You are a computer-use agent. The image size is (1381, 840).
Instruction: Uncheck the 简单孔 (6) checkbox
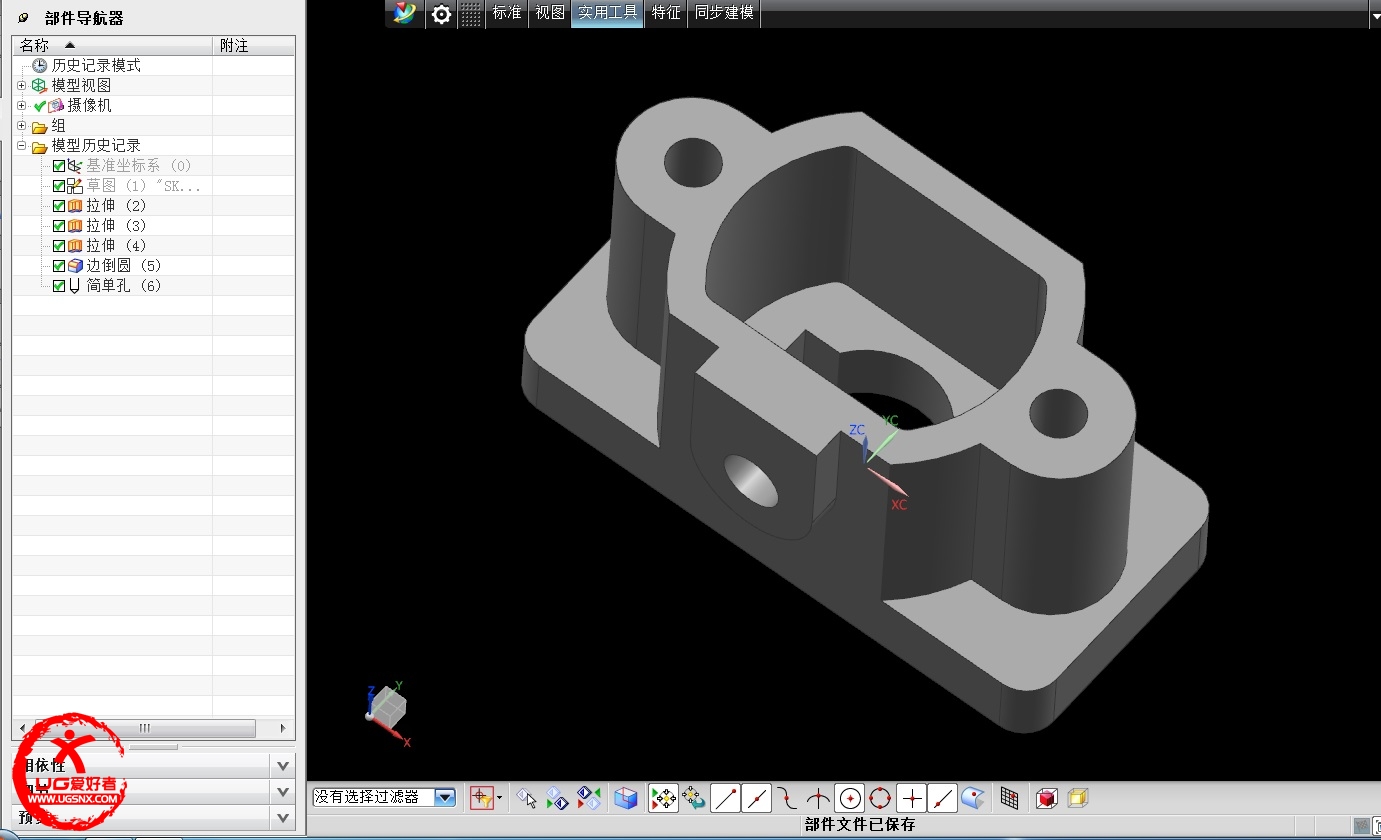(59, 286)
